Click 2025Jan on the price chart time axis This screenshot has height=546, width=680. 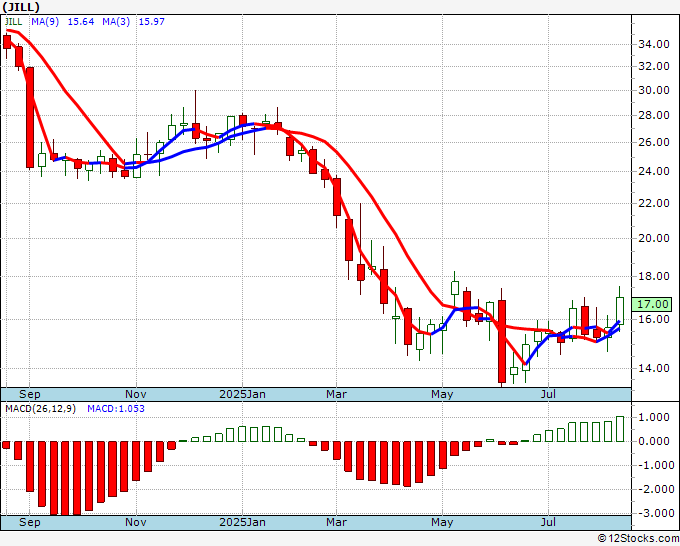pyautogui.click(x=242, y=395)
